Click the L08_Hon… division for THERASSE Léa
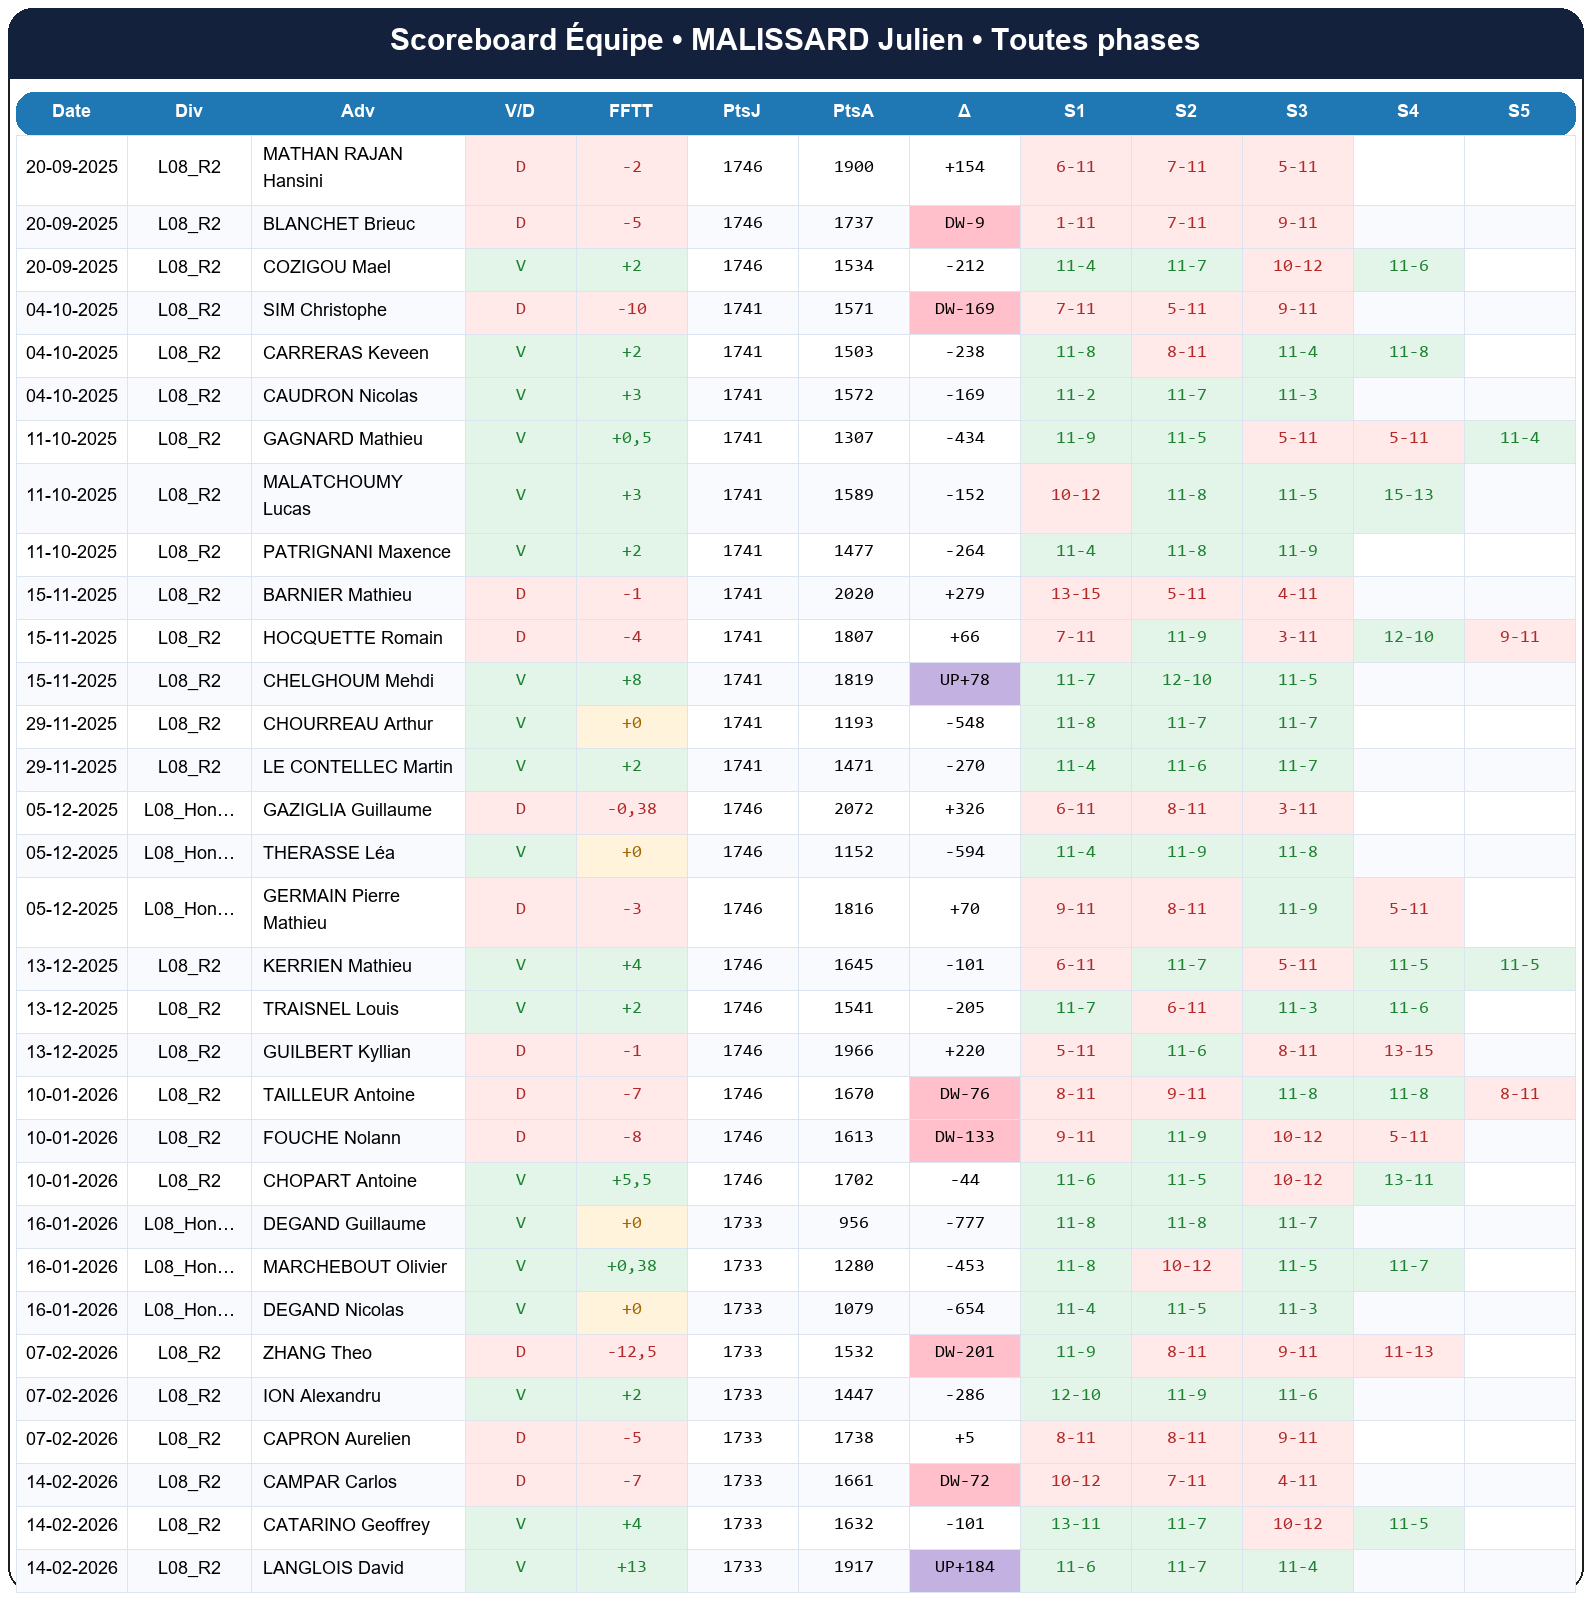This screenshot has width=1591, height=1599. point(189,853)
